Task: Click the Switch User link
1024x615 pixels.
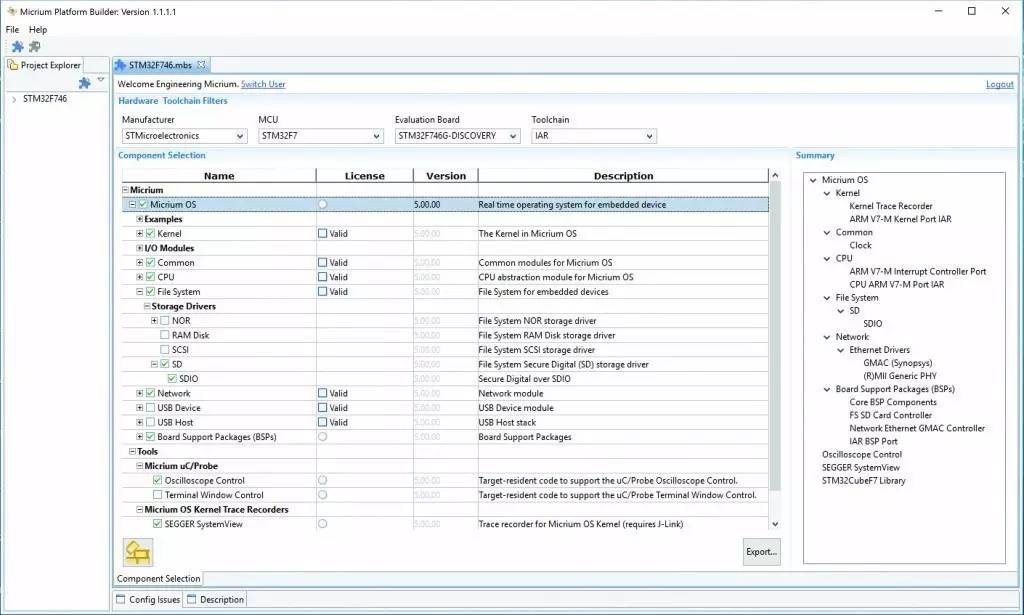Action: 263,85
